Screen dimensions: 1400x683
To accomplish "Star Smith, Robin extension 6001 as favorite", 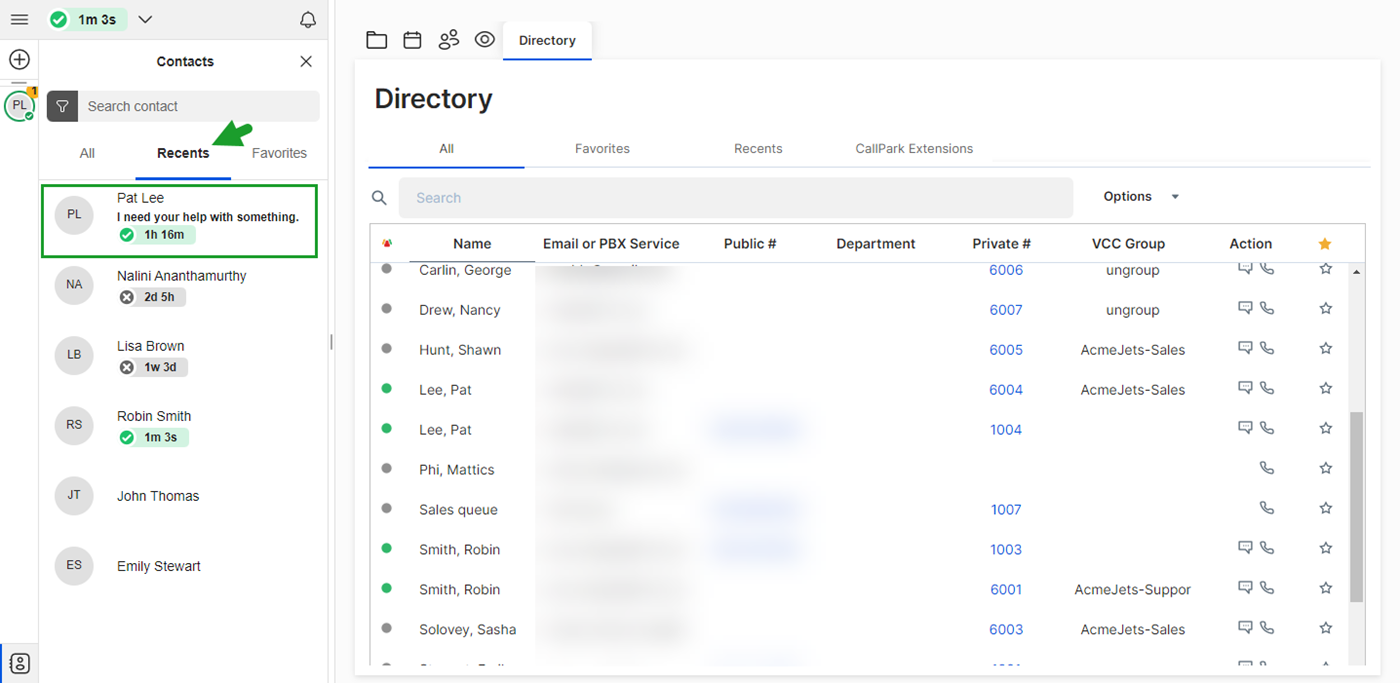I will pos(1326,589).
